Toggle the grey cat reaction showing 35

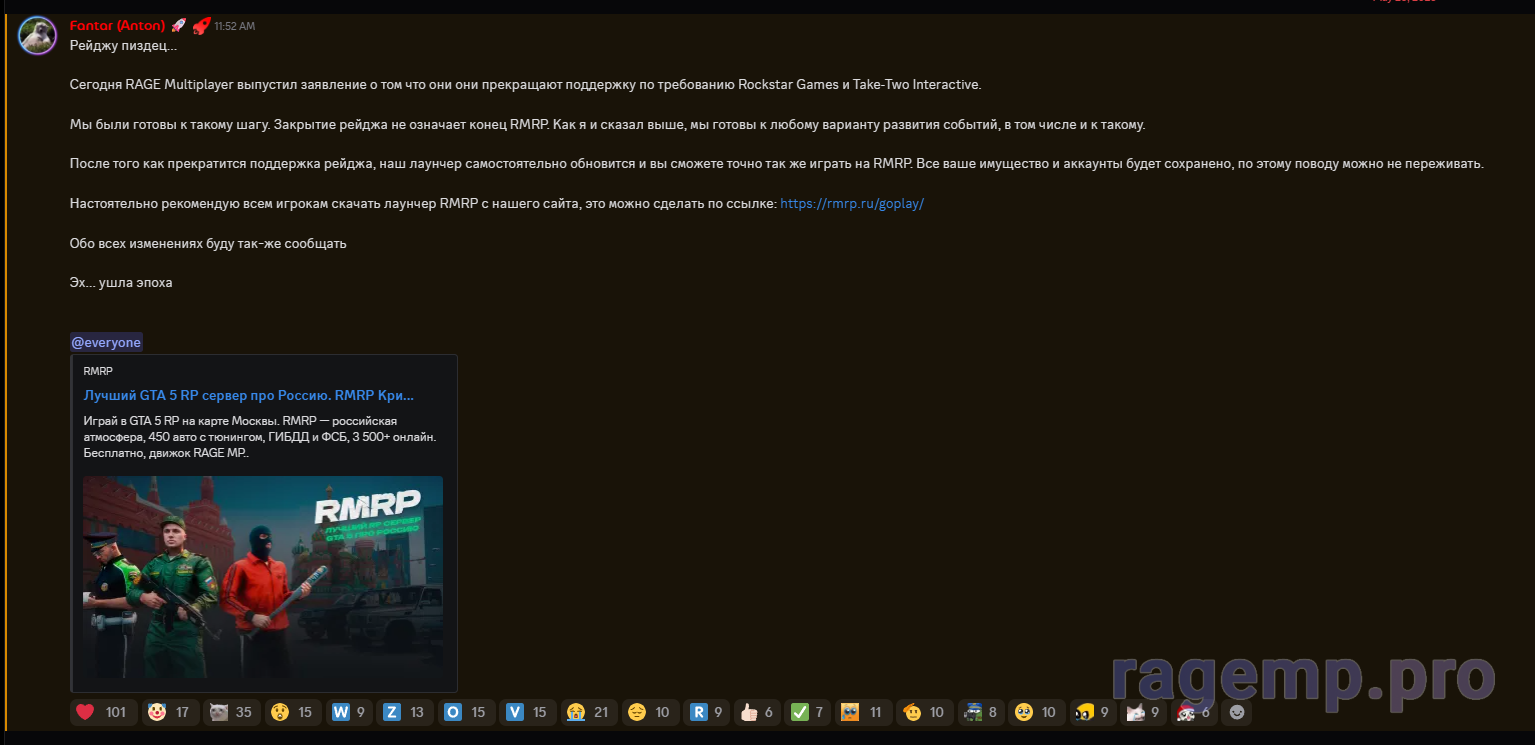(x=230, y=712)
